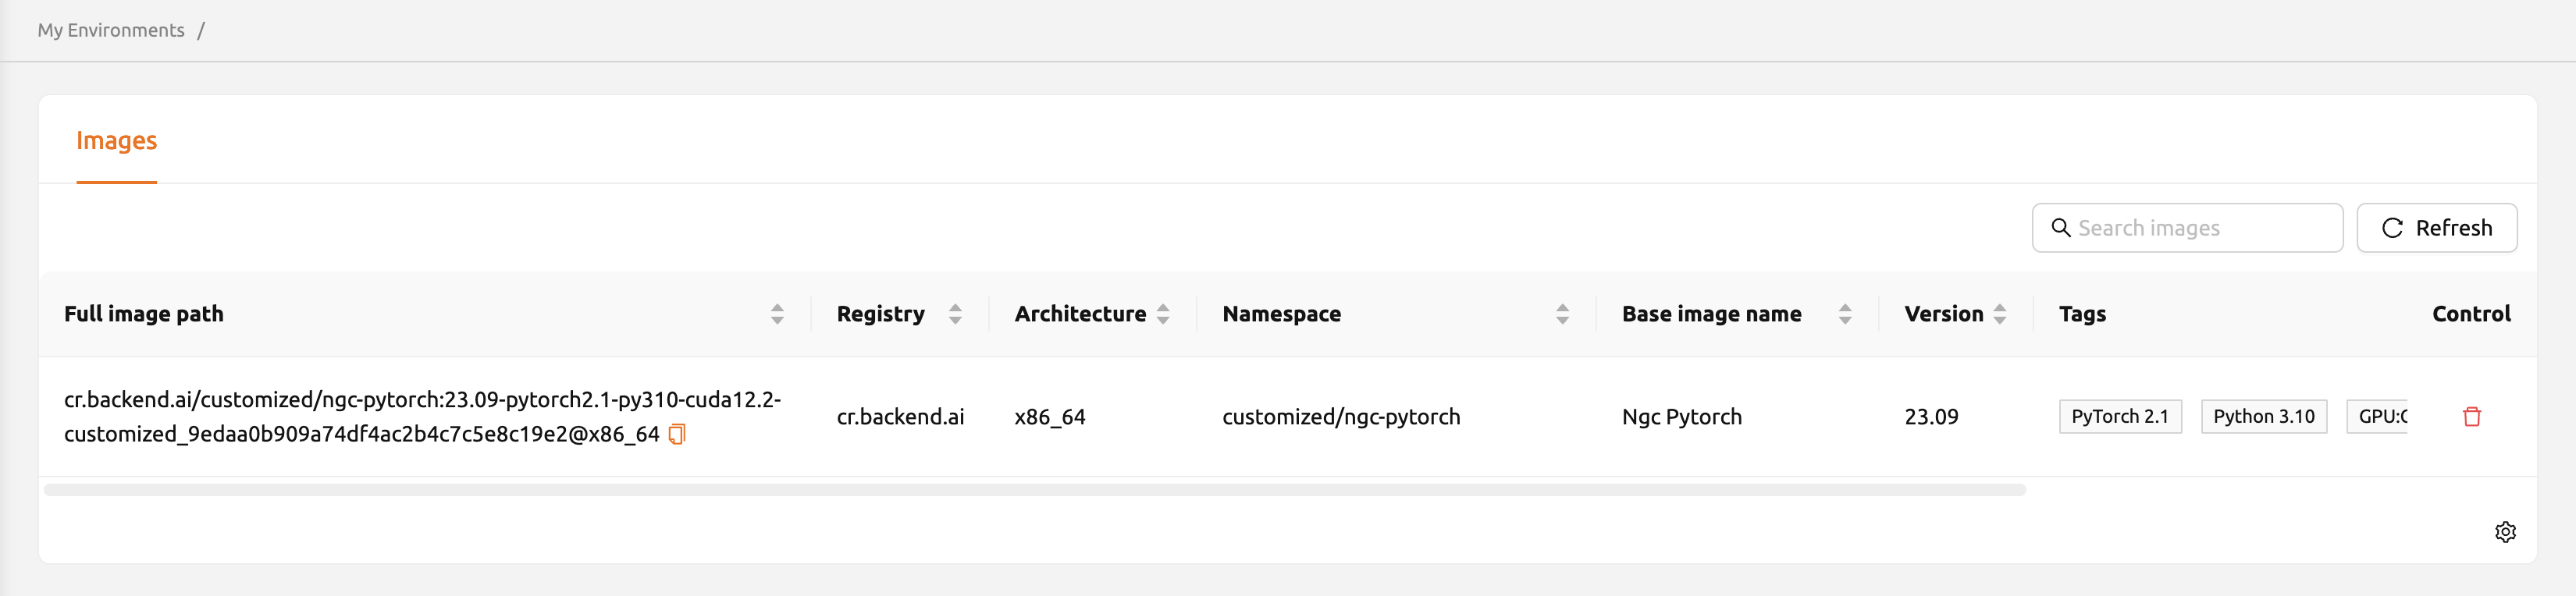Click the cr.backend.ai registry cell
This screenshot has height=596, width=2576.
[x=900, y=417]
